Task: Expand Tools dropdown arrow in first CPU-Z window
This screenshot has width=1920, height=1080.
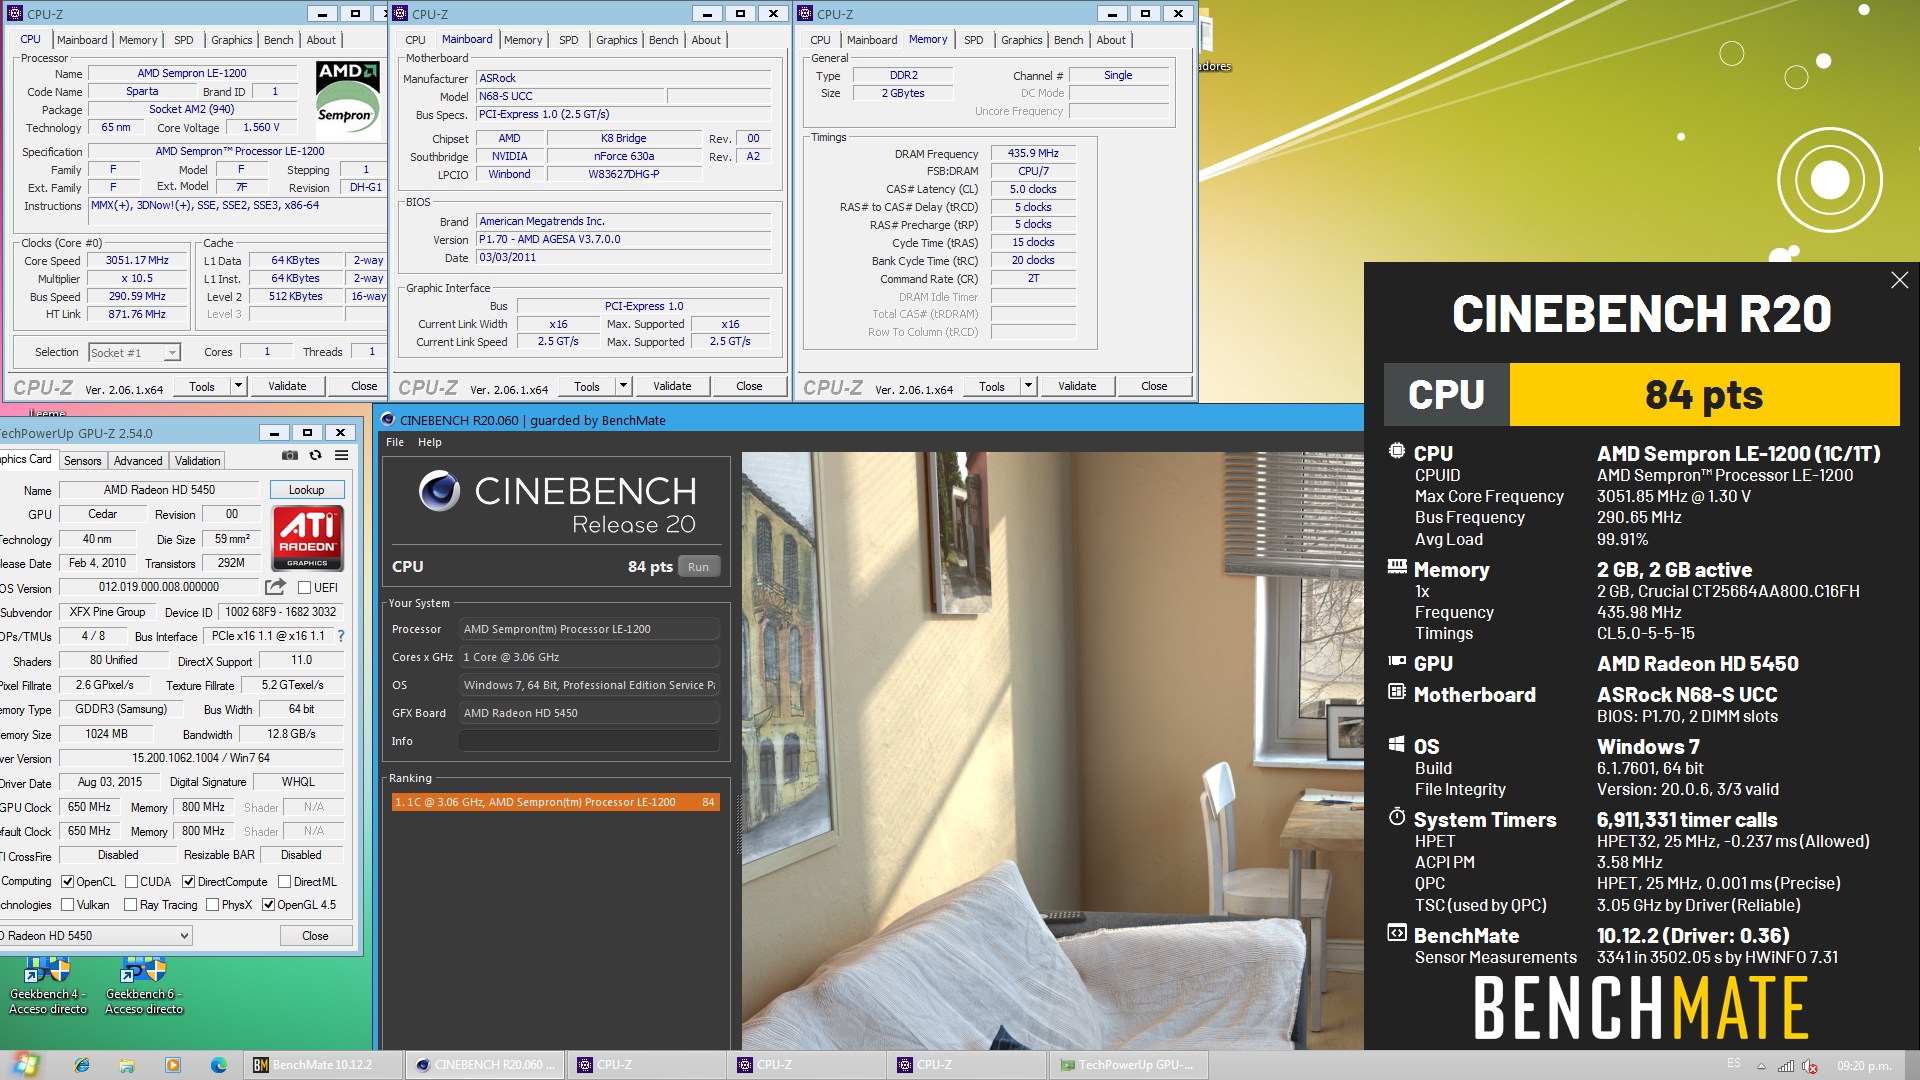Action: pos(238,386)
